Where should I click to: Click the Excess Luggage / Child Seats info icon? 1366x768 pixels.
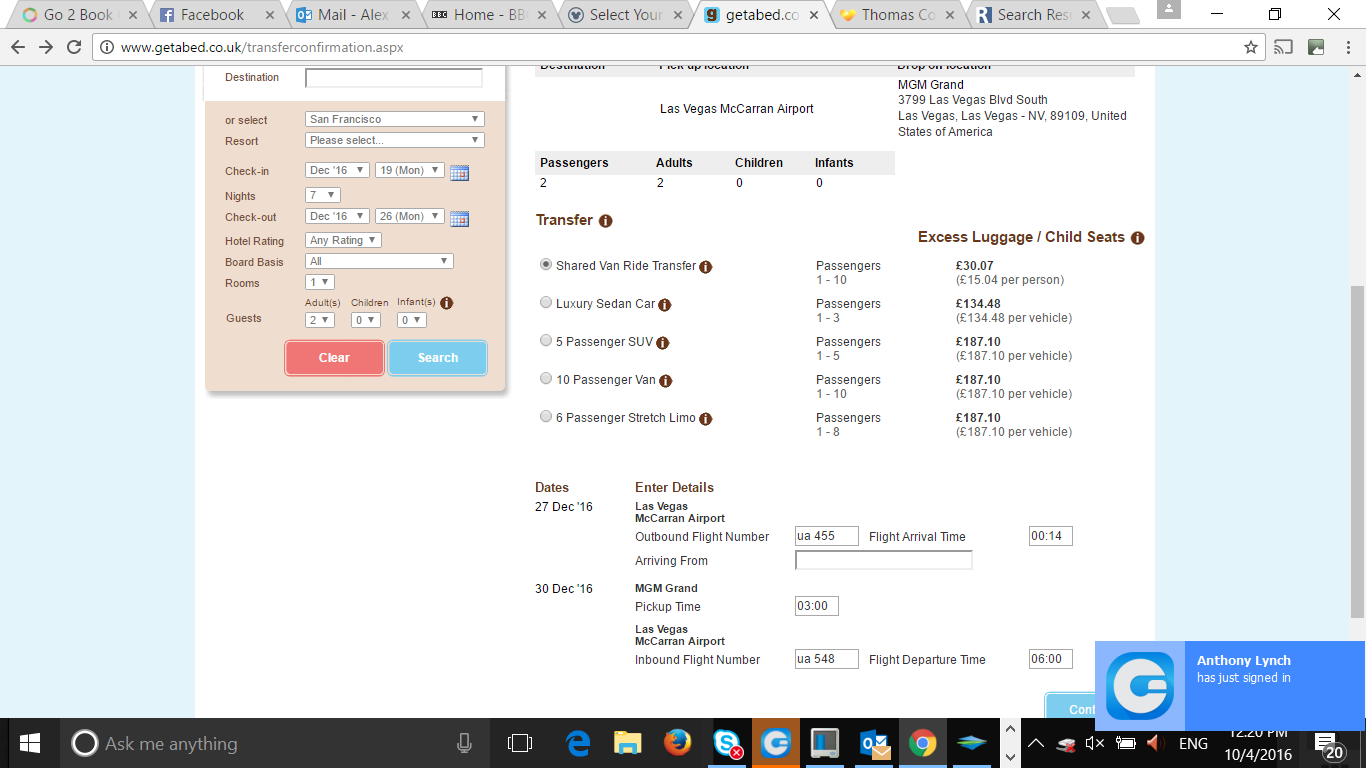click(x=1137, y=238)
